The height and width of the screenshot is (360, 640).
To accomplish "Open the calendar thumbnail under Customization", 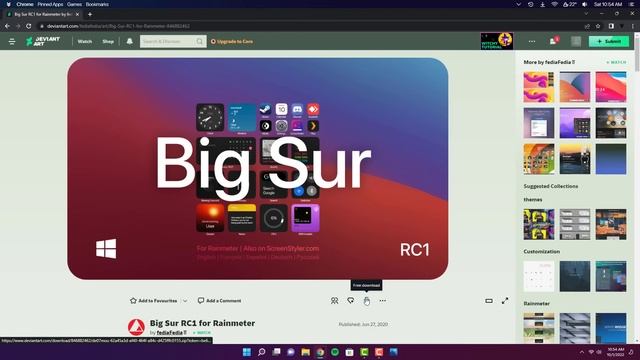I will coord(539,276).
